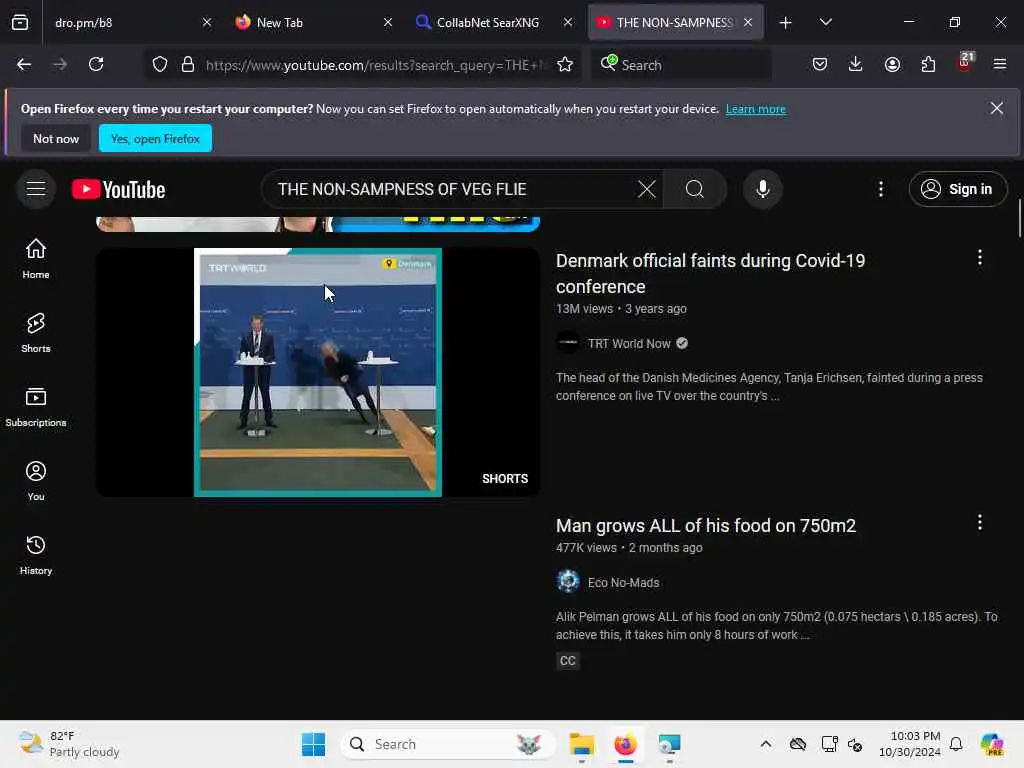Screen dimensions: 1024x768
Task: Open Firefox application hamburger menu
Action: pyautogui.click(x=1000, y=64)
